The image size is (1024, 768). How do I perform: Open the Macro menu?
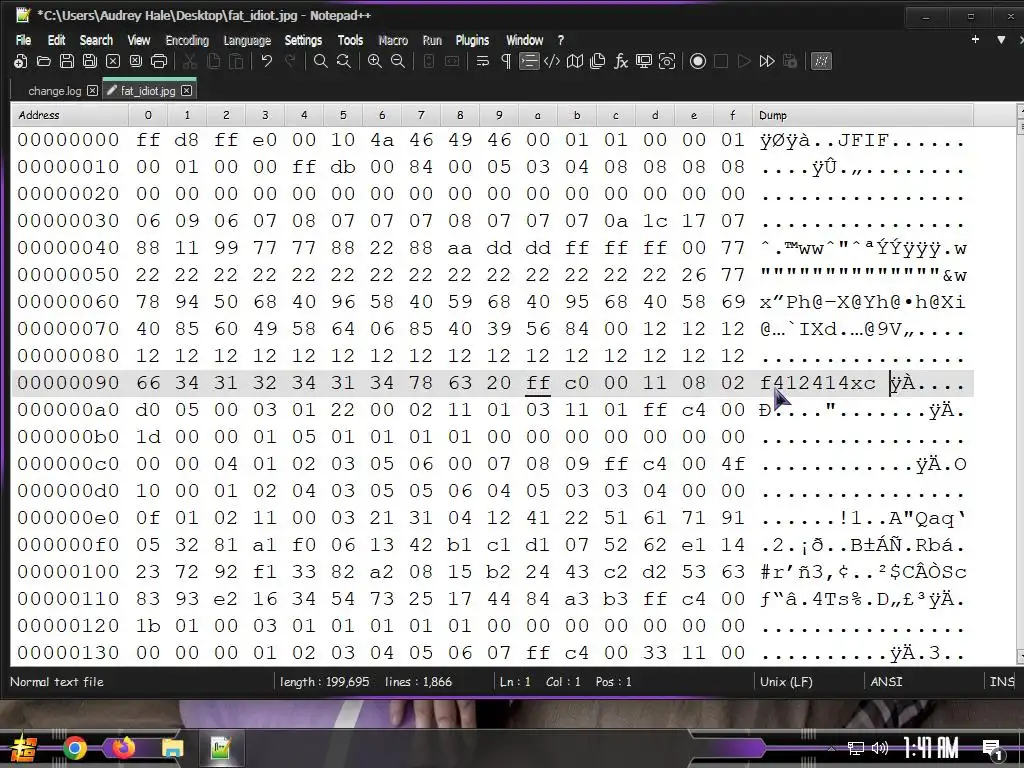pos(393,40)
